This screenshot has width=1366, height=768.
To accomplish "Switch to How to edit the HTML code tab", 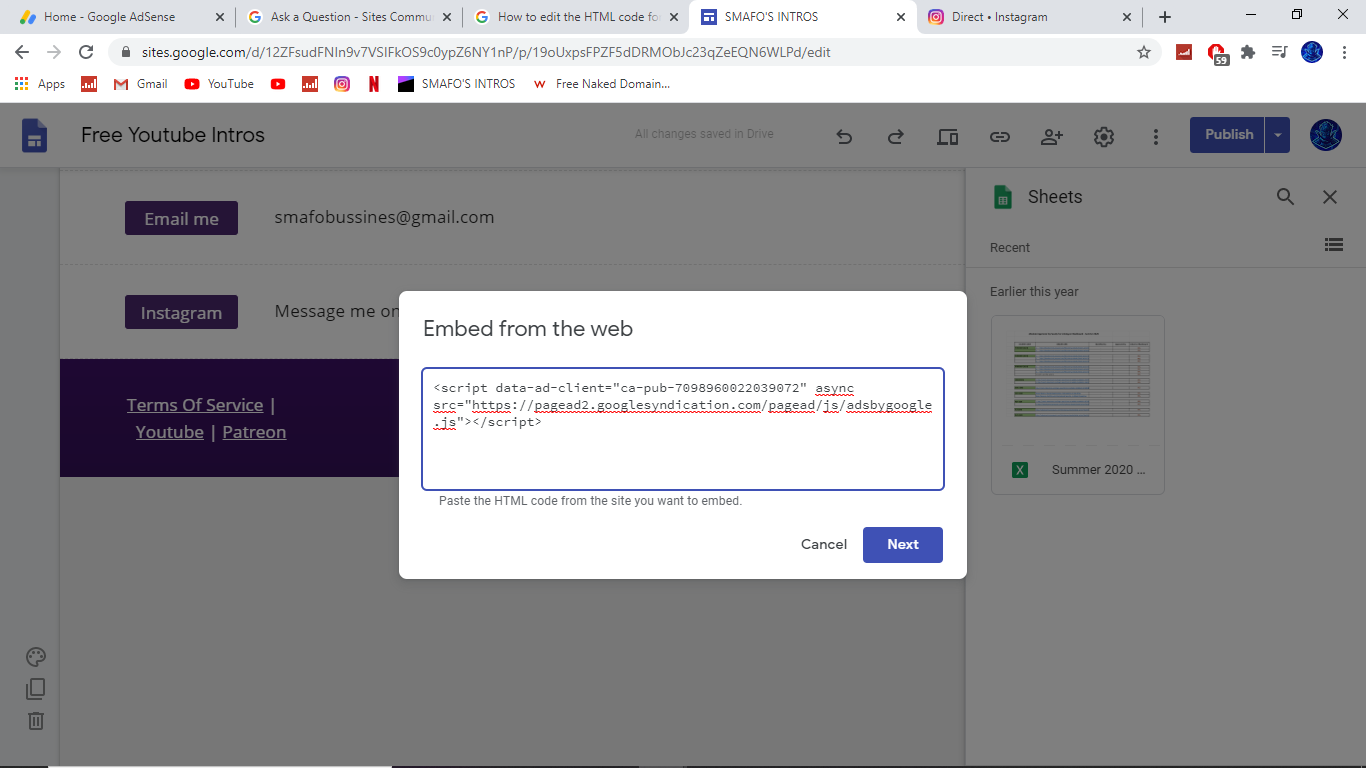I will coord(577,17).
